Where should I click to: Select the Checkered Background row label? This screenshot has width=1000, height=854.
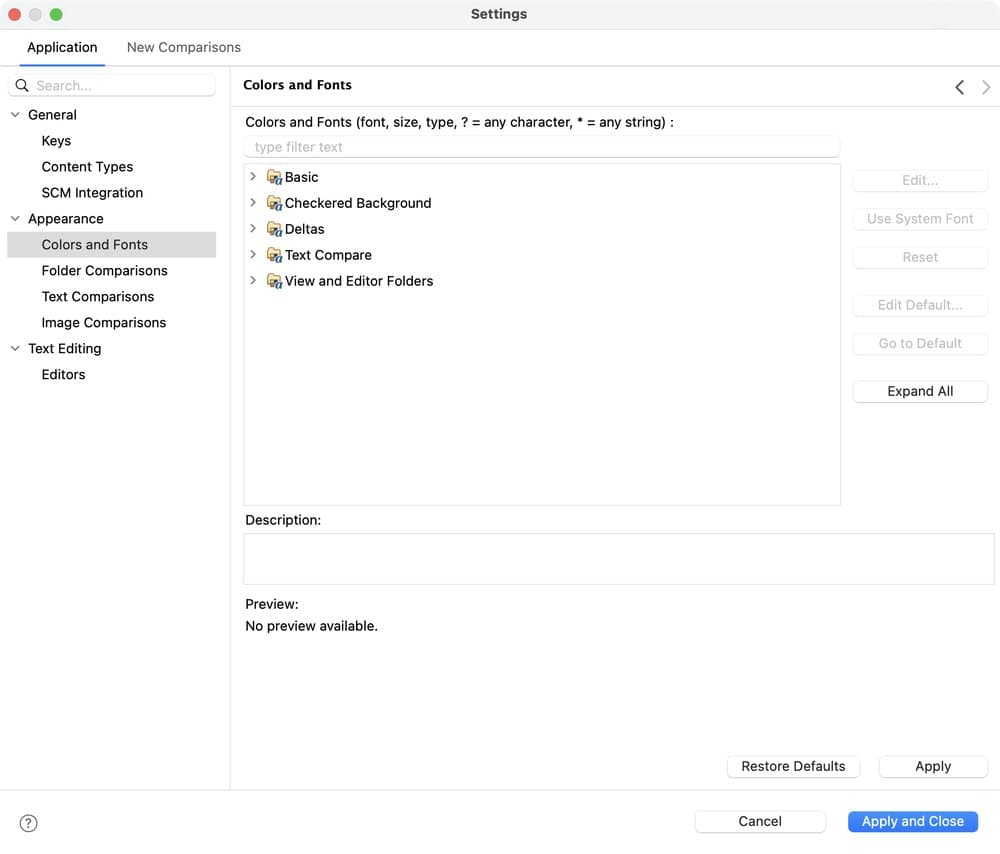coord(358,203)
